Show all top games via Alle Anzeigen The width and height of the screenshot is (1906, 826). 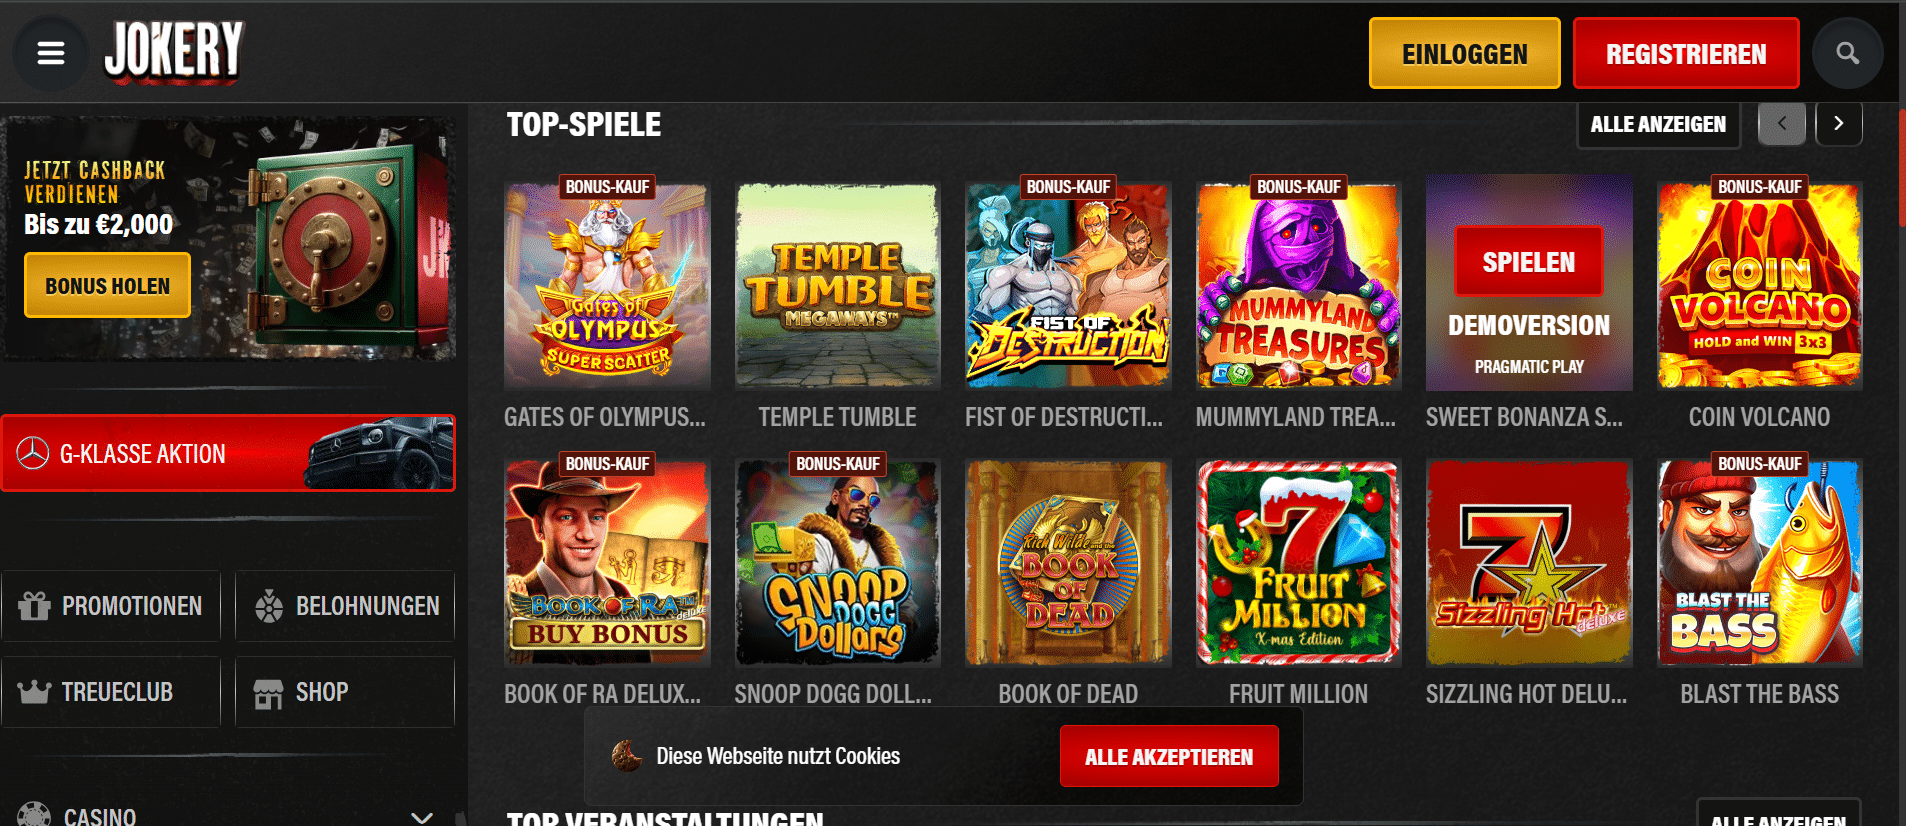[1658, 124]
